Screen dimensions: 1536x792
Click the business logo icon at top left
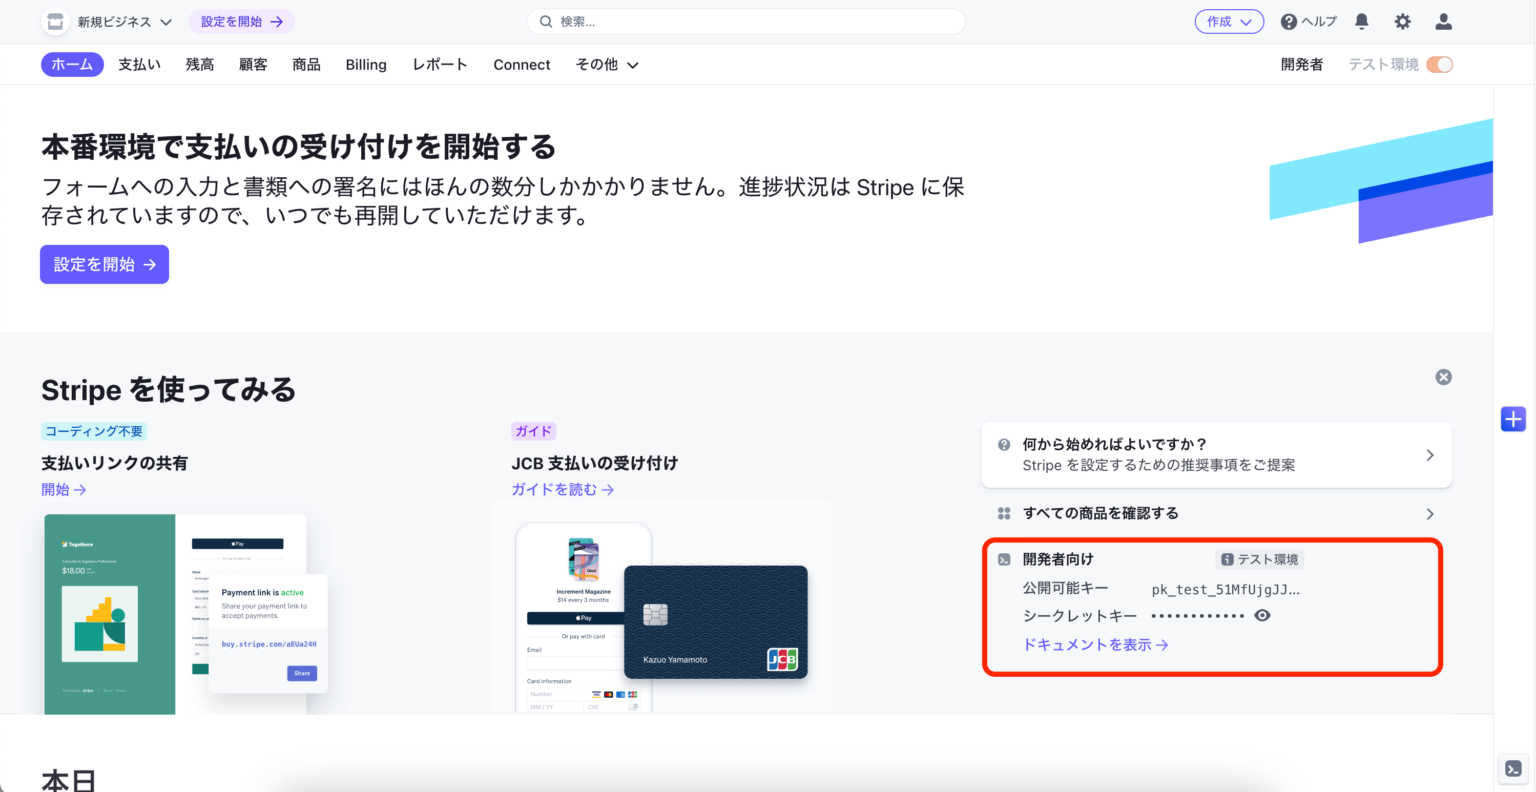(x=55, y=21)
